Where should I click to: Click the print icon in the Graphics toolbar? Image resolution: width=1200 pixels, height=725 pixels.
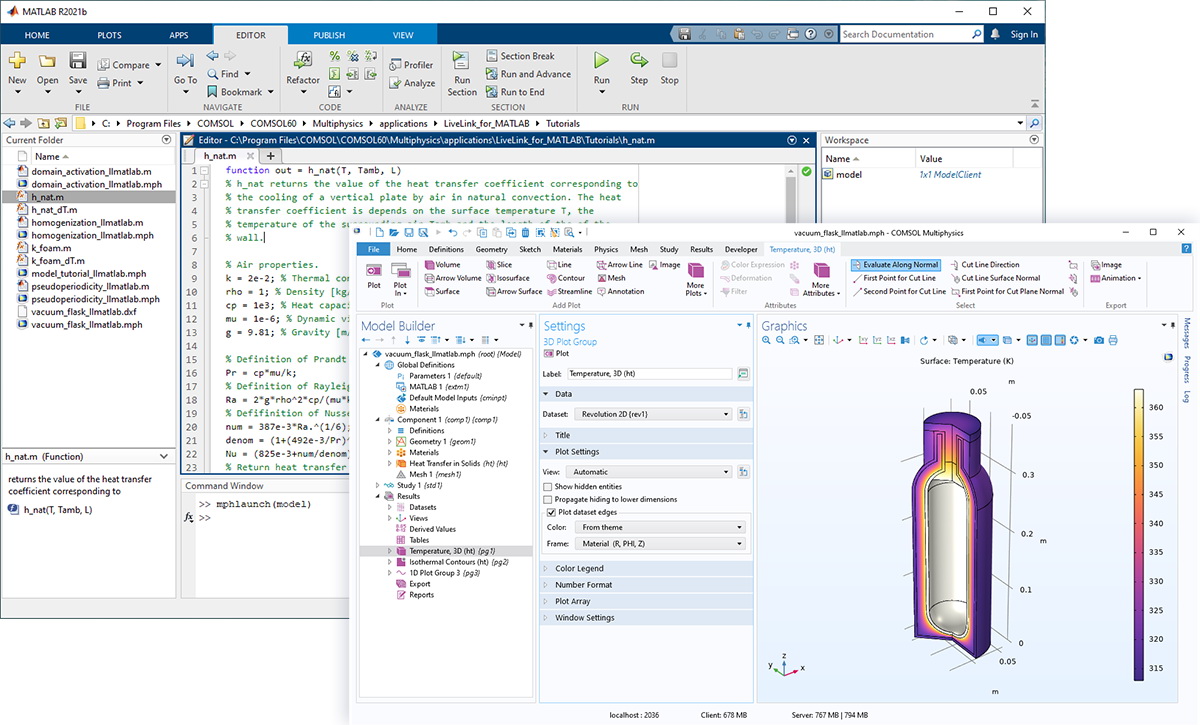point(1113,341)
